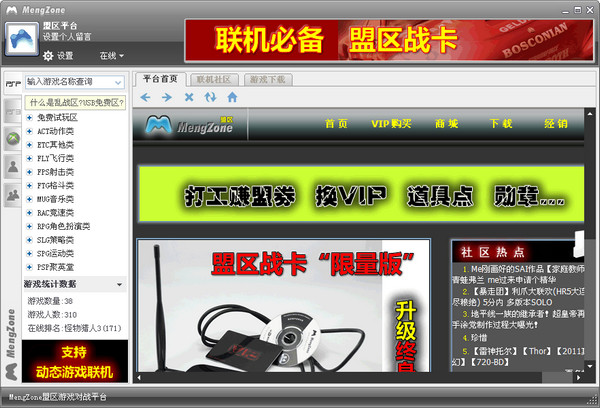Expand FTG格斗类 category
The height and width of the screenshot is (408, 600).
click(29, 185)
